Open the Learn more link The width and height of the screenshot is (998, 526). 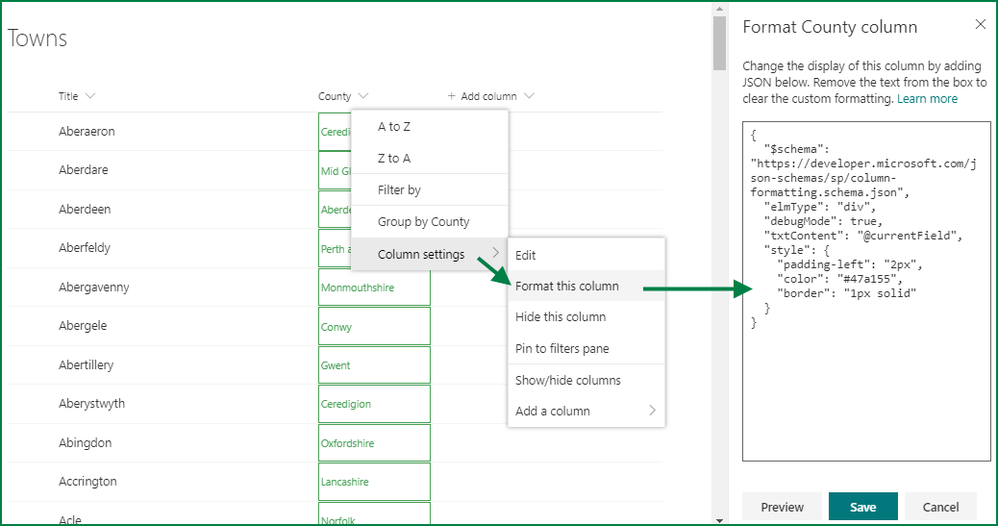tap(927, 99)
